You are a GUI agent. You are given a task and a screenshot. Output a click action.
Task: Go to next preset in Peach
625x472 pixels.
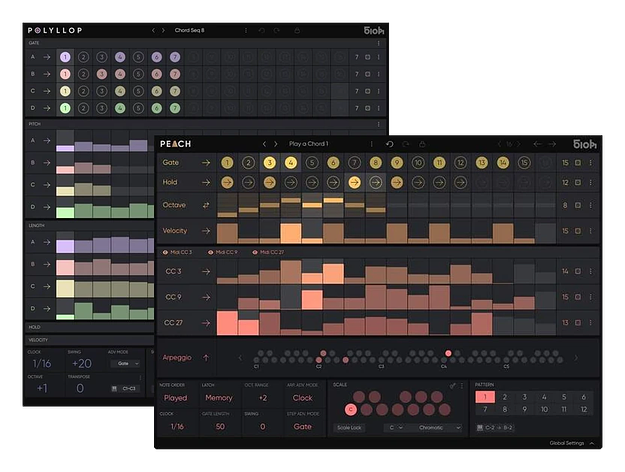click(275, 144)
